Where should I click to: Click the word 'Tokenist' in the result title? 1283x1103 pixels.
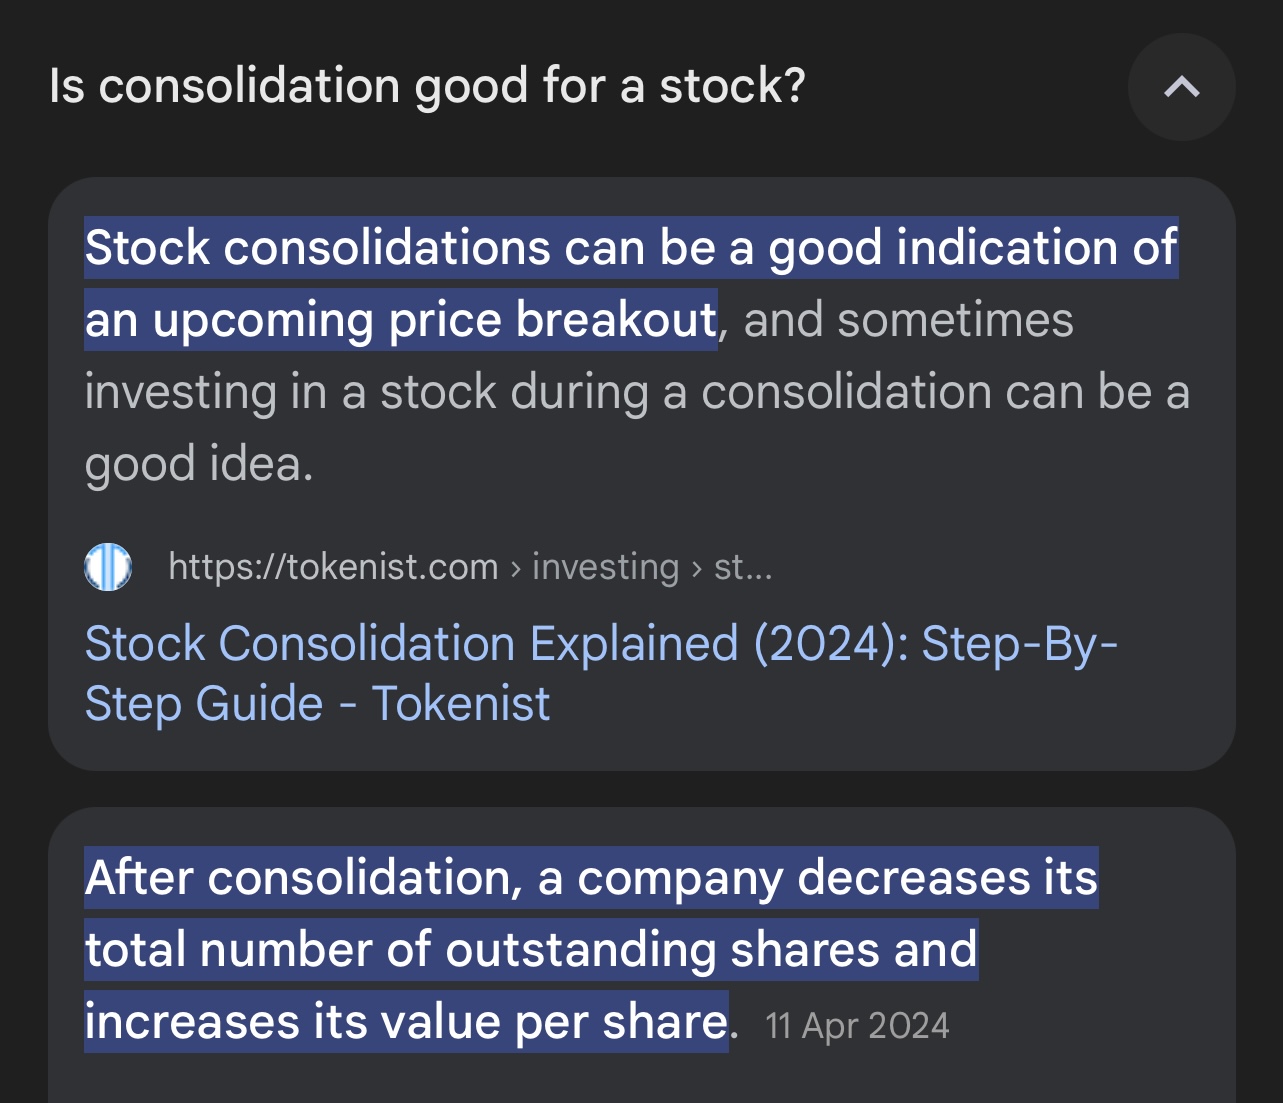(461, 704)
